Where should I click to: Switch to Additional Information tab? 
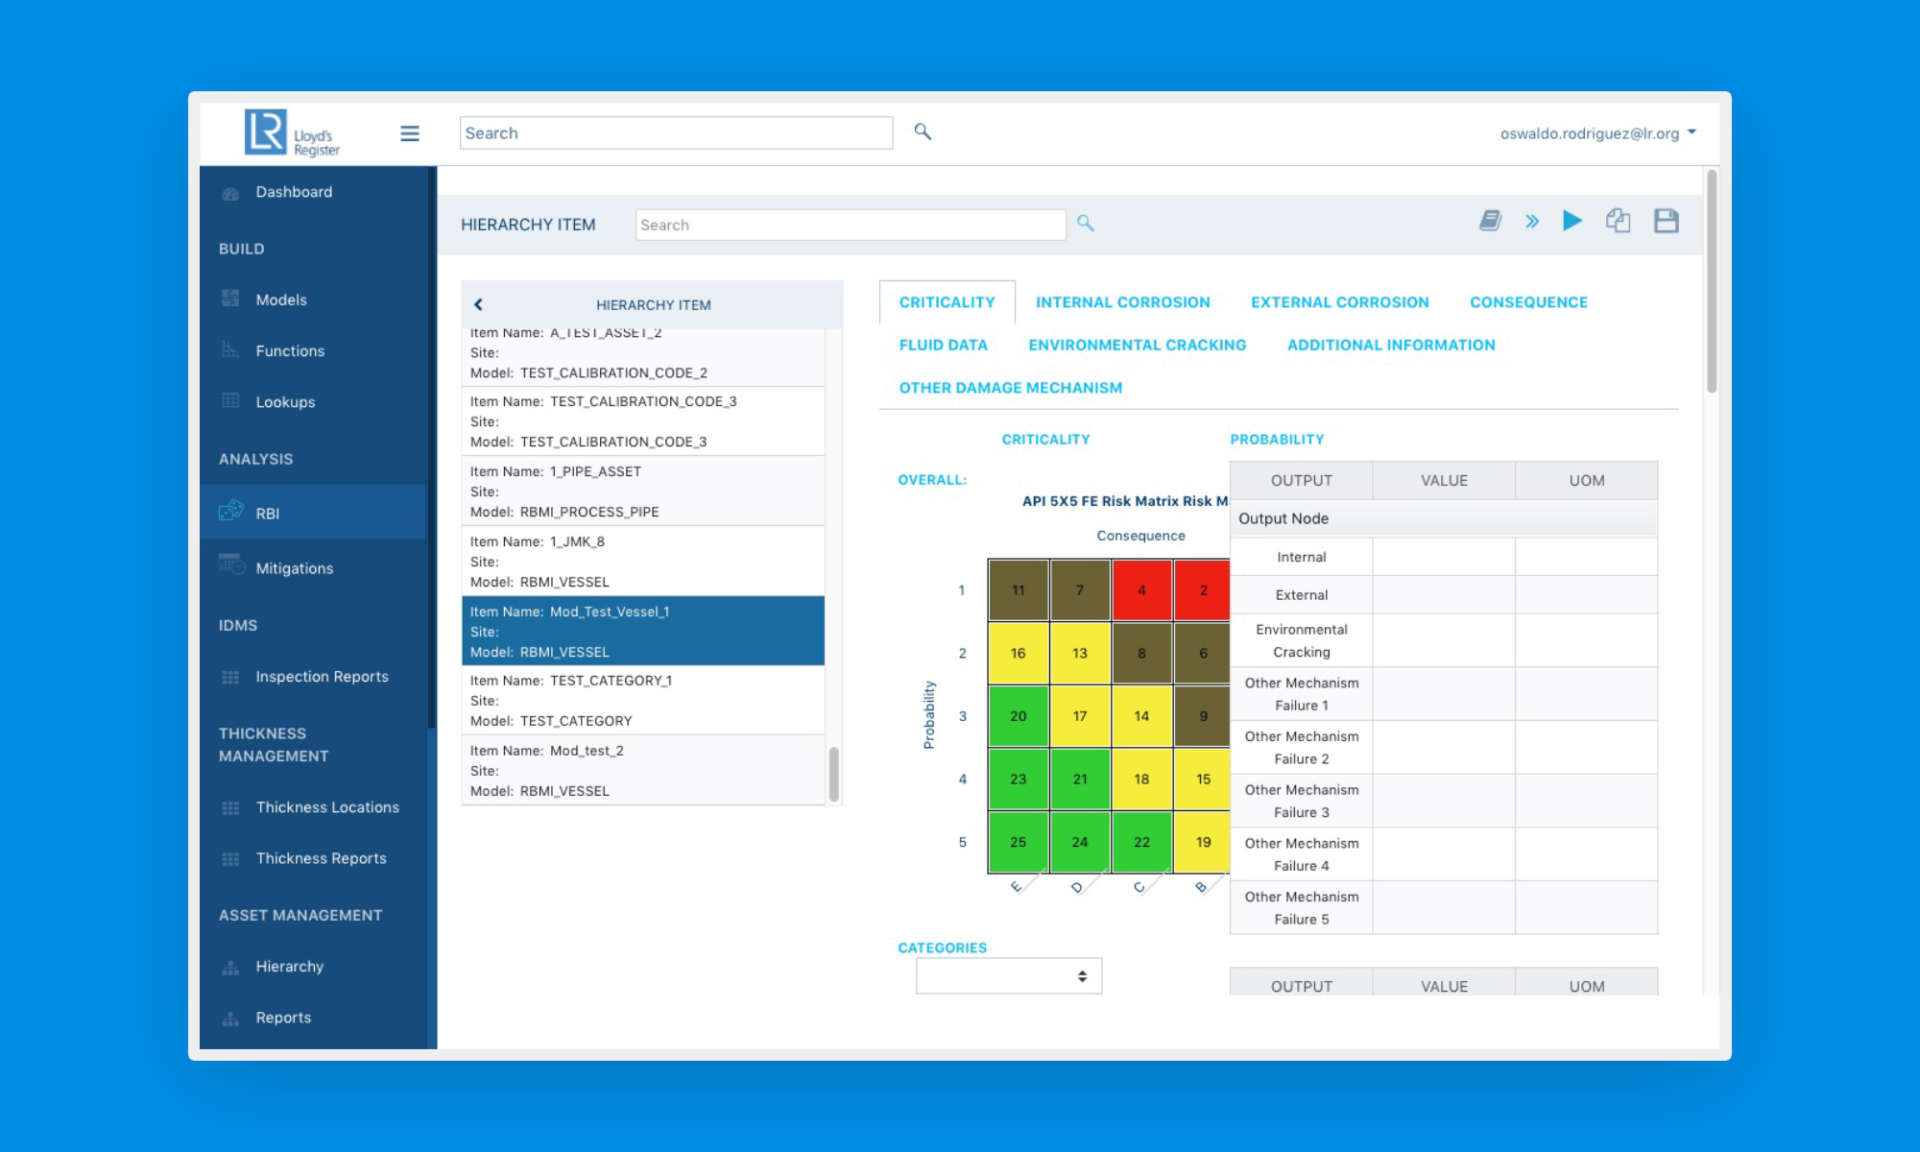(1391, 346)
